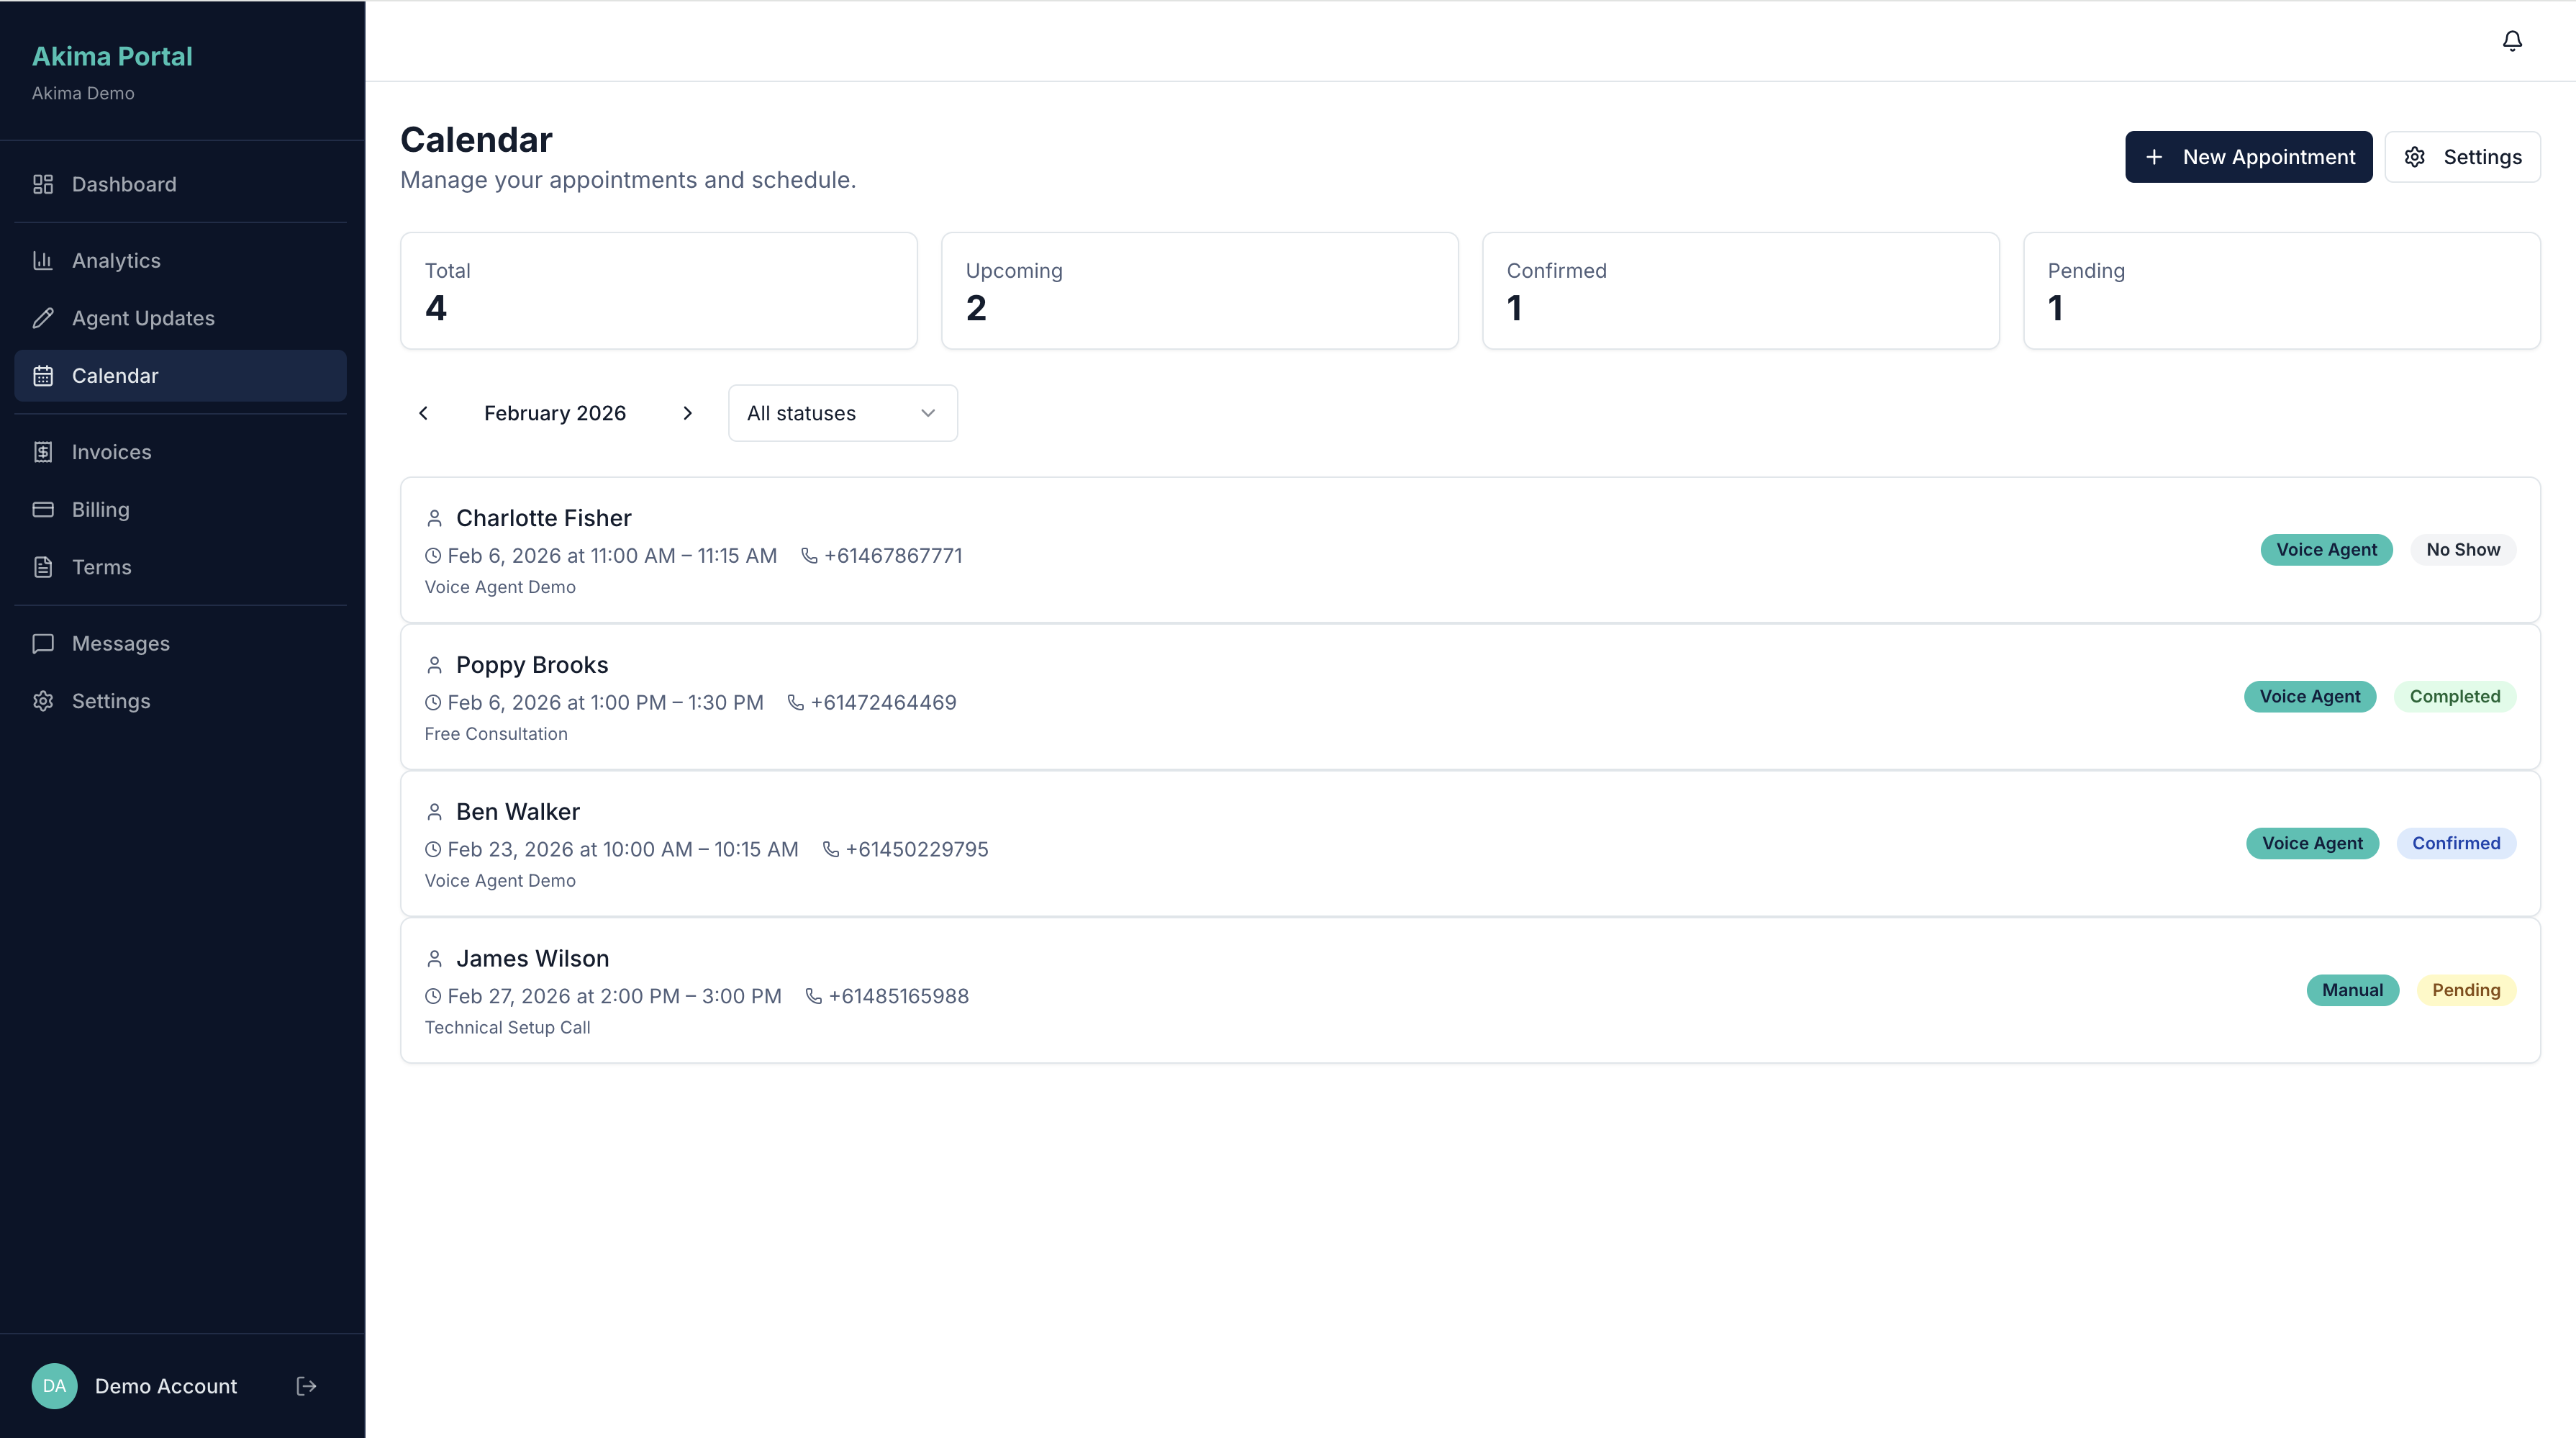The height and width of the screenshot is (1438, 2576).
Task: Click the logout icon next to Demo Account
Action: click(x=306, y=1386)
